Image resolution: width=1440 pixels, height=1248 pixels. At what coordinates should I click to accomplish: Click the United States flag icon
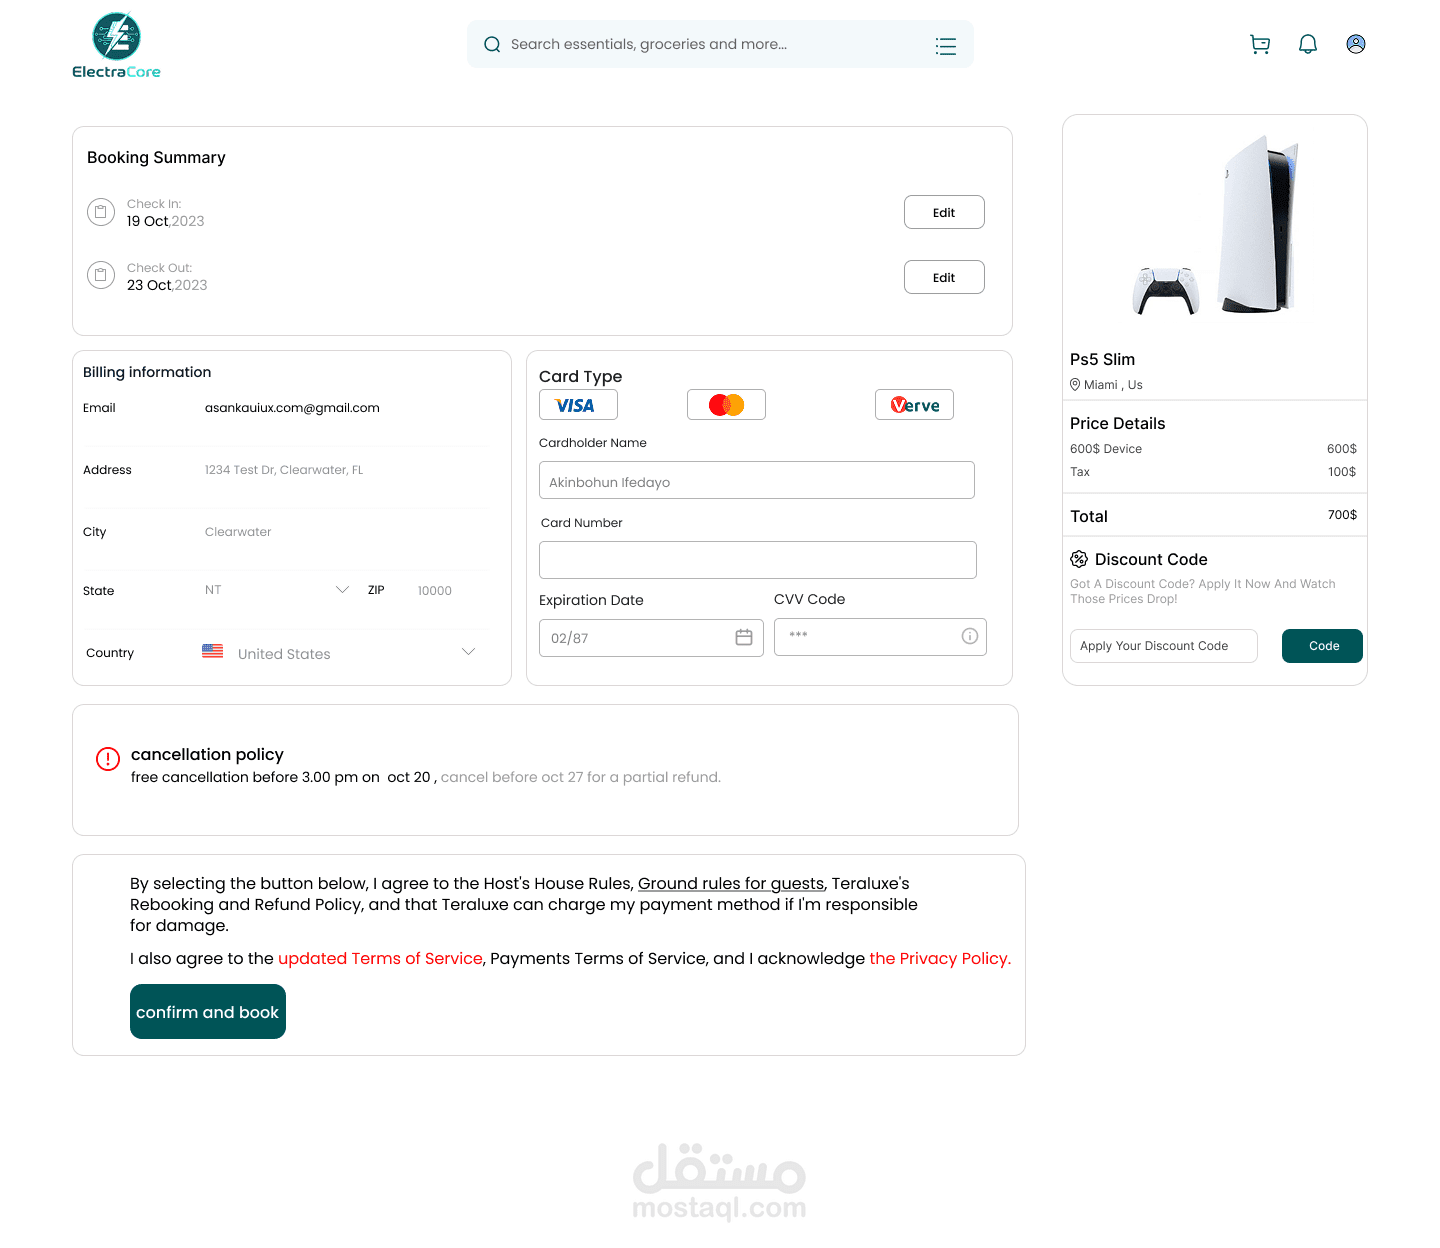pyautogui.click(x=213, y=651)
